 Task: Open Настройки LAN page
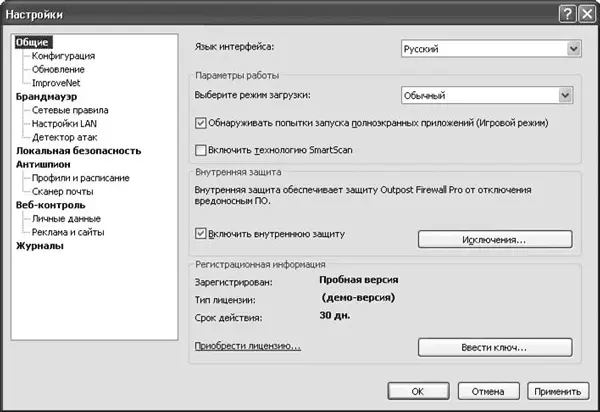(x=64, y=124)
